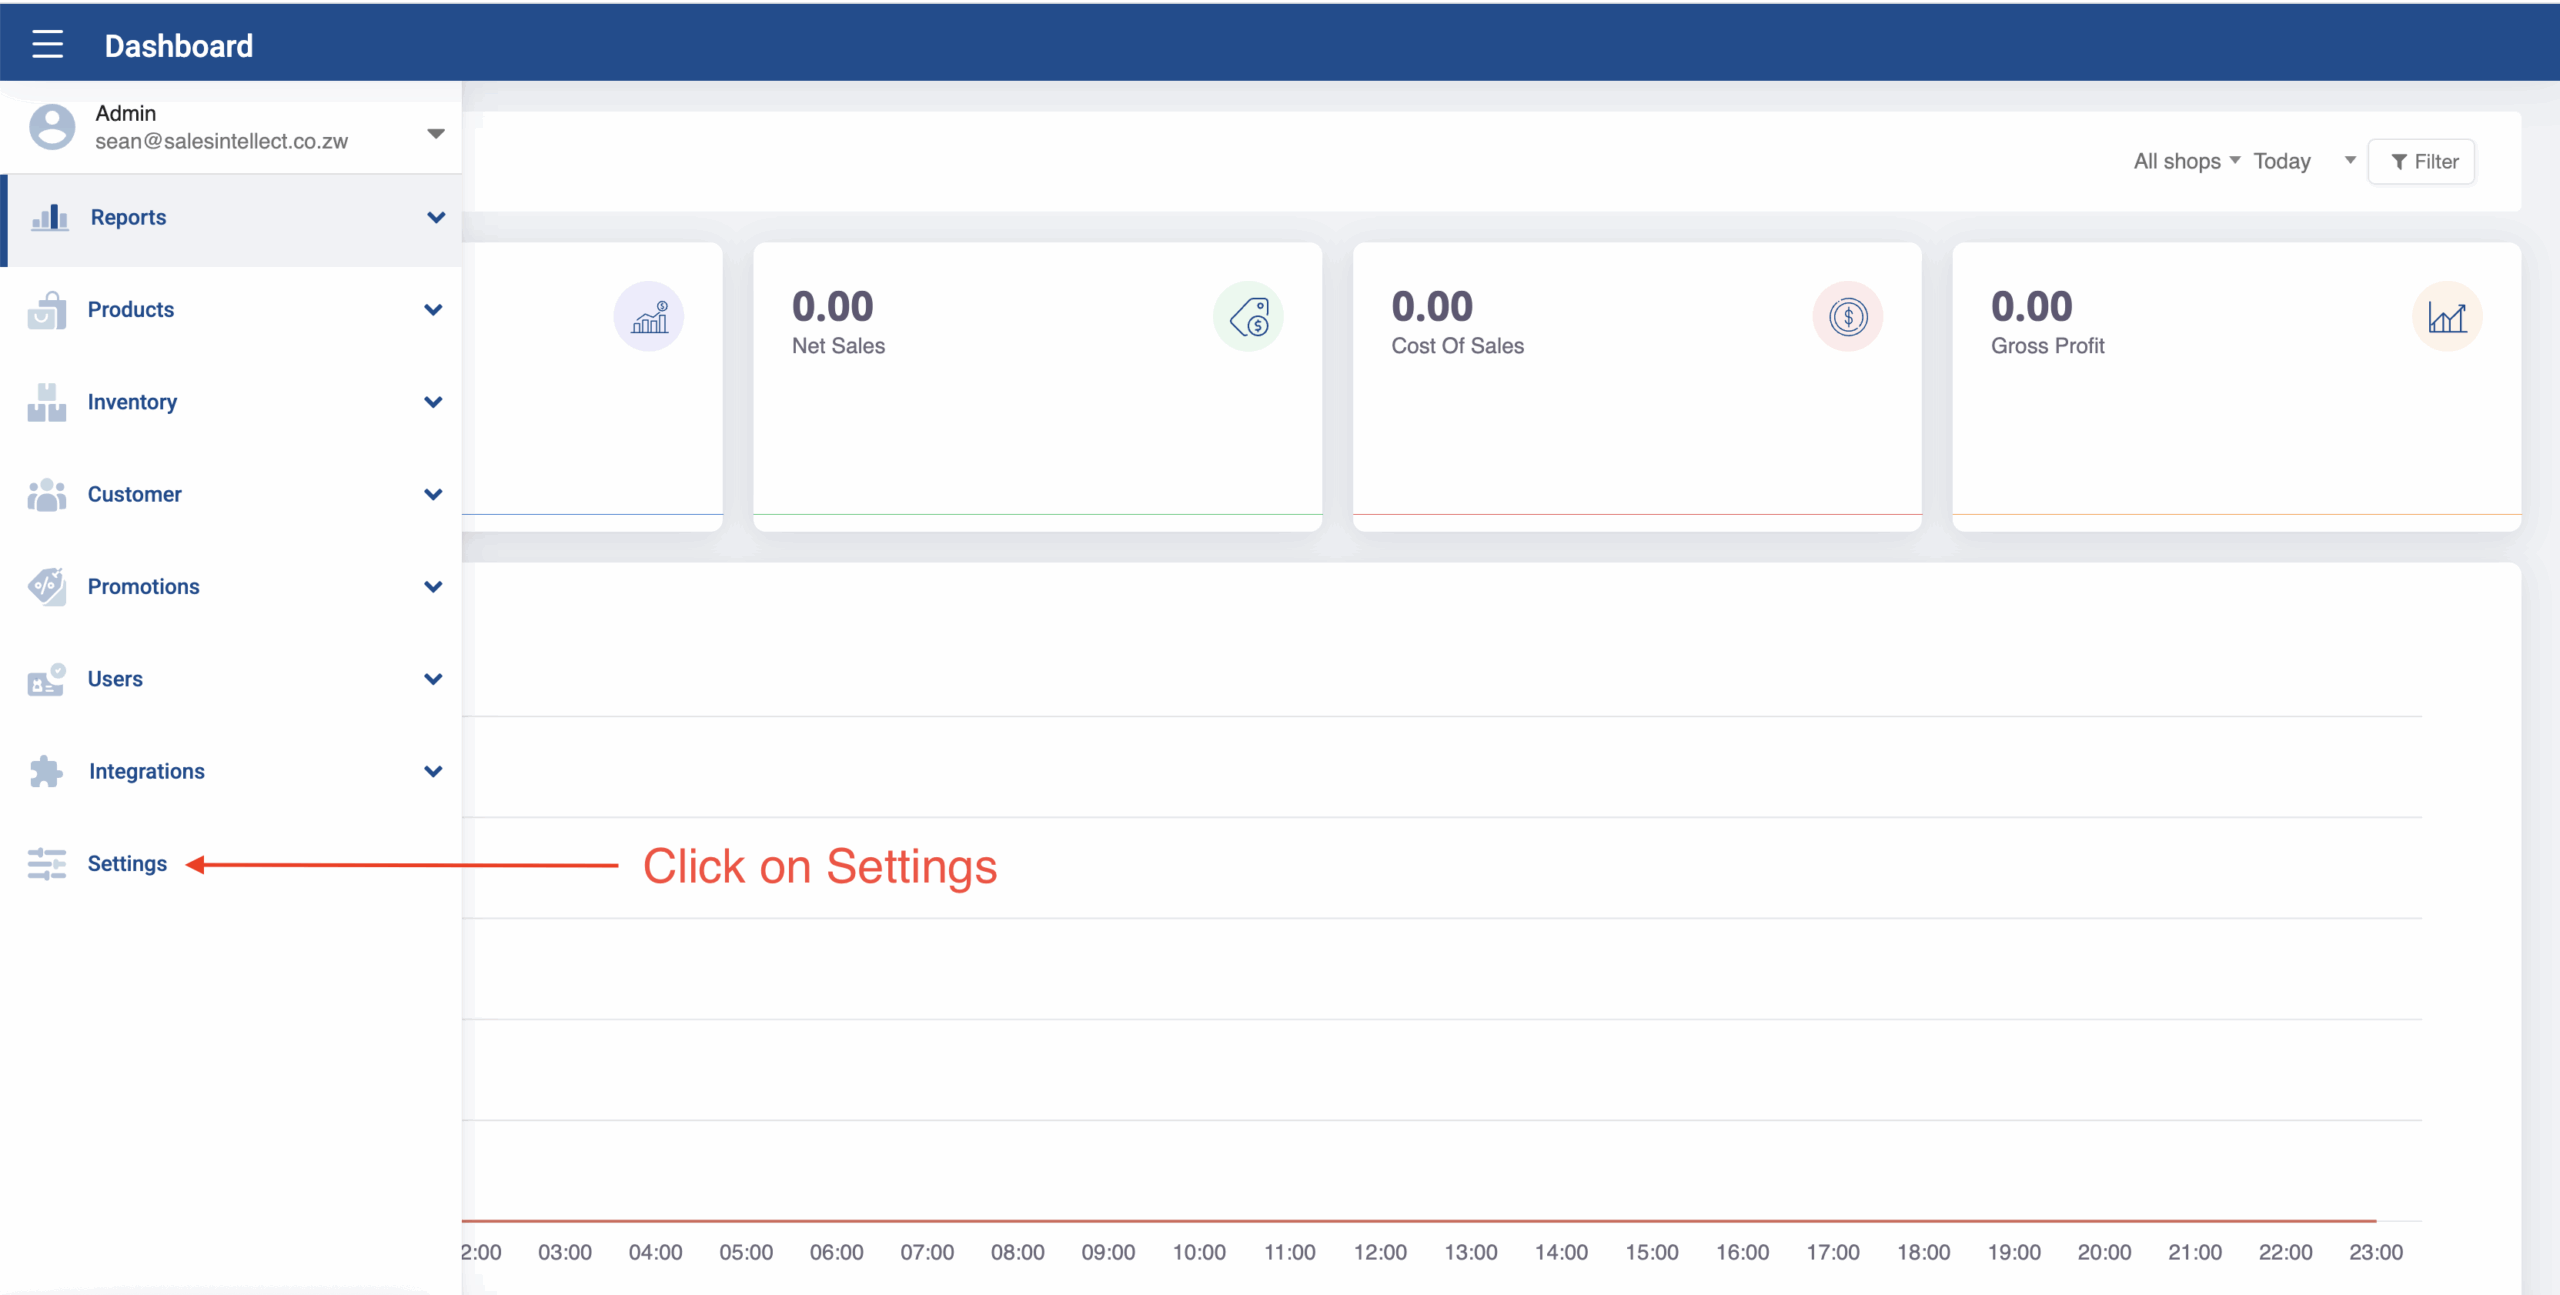Expand the Admin account dropdown arrow
This screenshot has width=2560, height=1295.
tap(435, 133)
